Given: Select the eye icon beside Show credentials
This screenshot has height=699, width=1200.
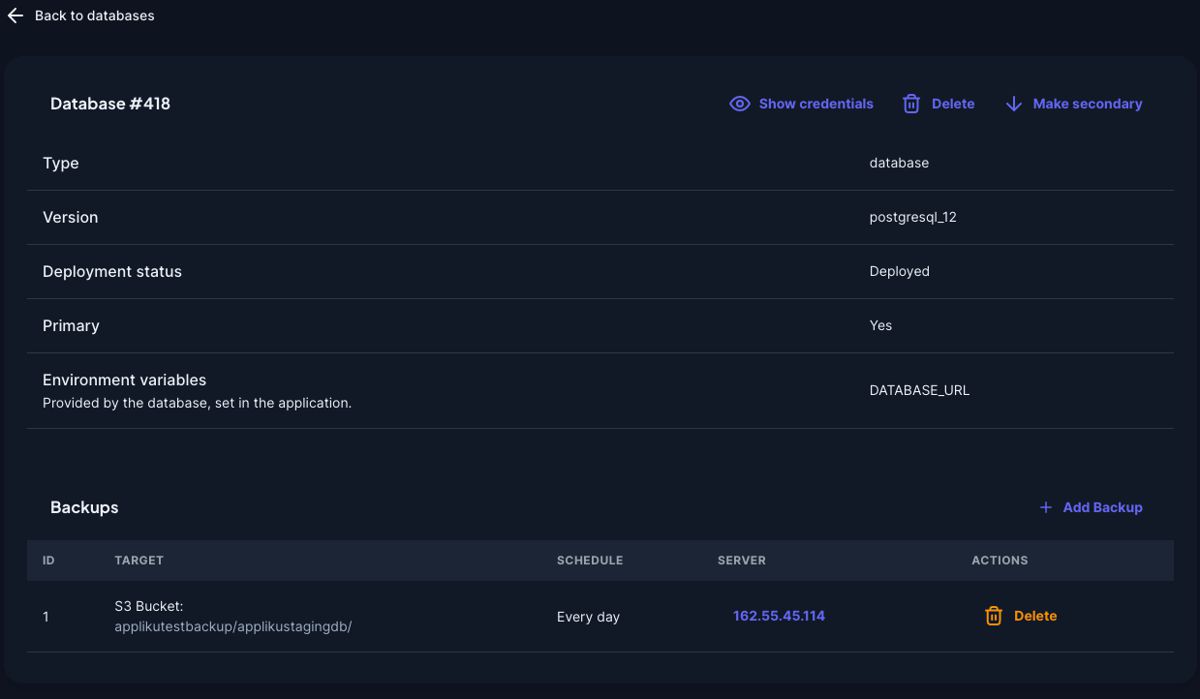Looking at the screenshot, I should coord(739,103).
